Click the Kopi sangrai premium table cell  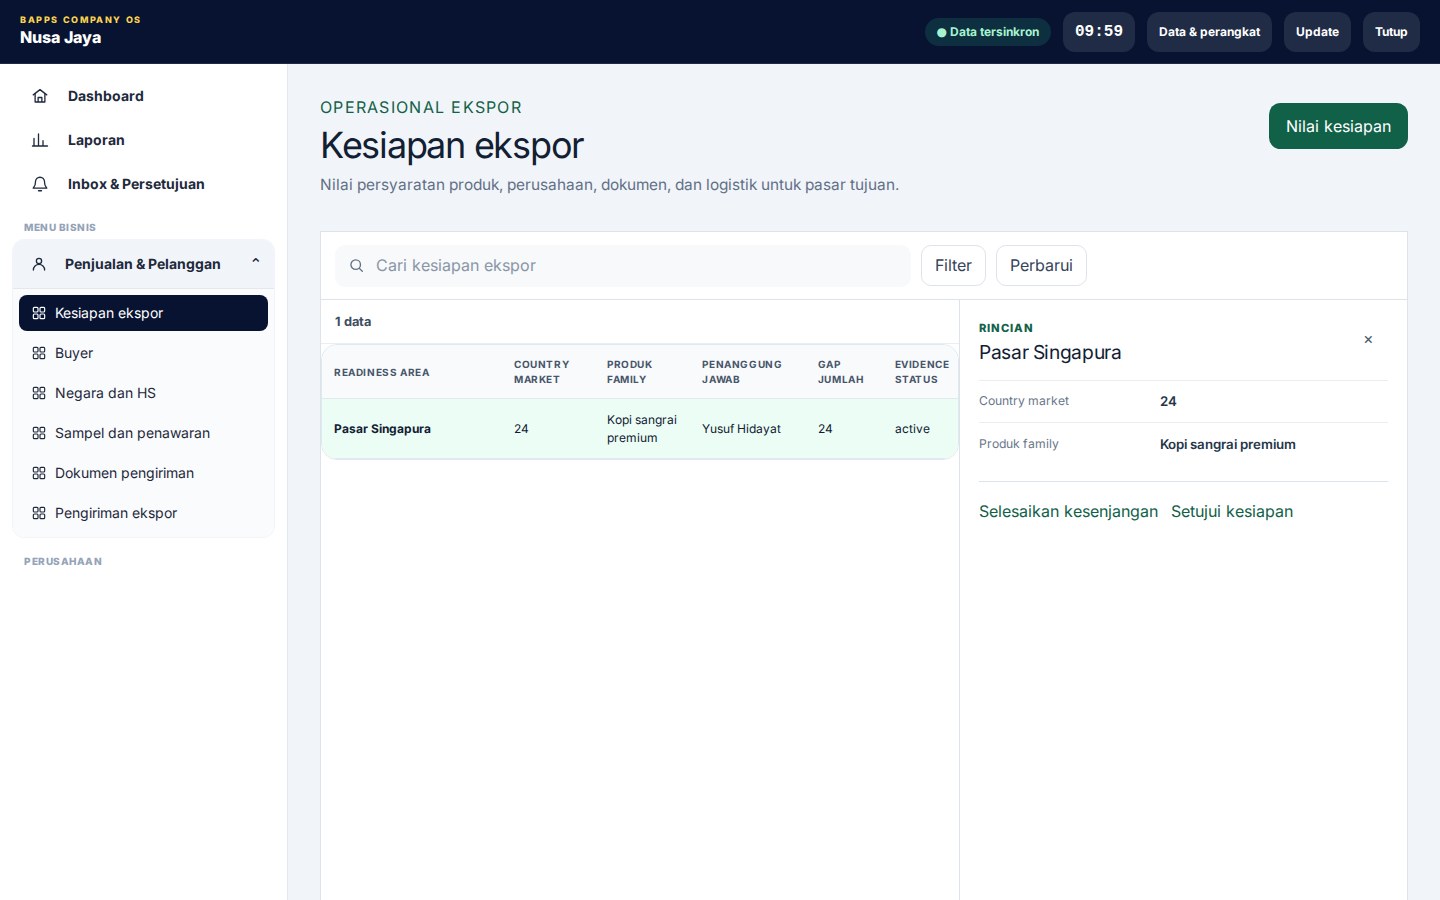pyautogui.click(x=642, y=429)
